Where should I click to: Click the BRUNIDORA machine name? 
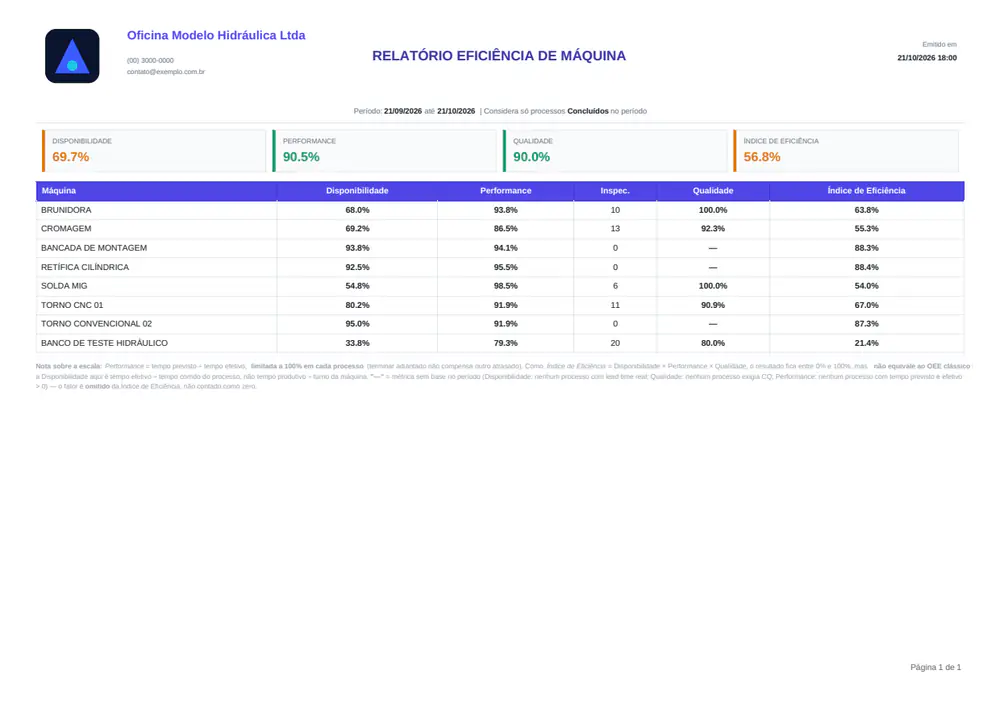tap(66, 210)
